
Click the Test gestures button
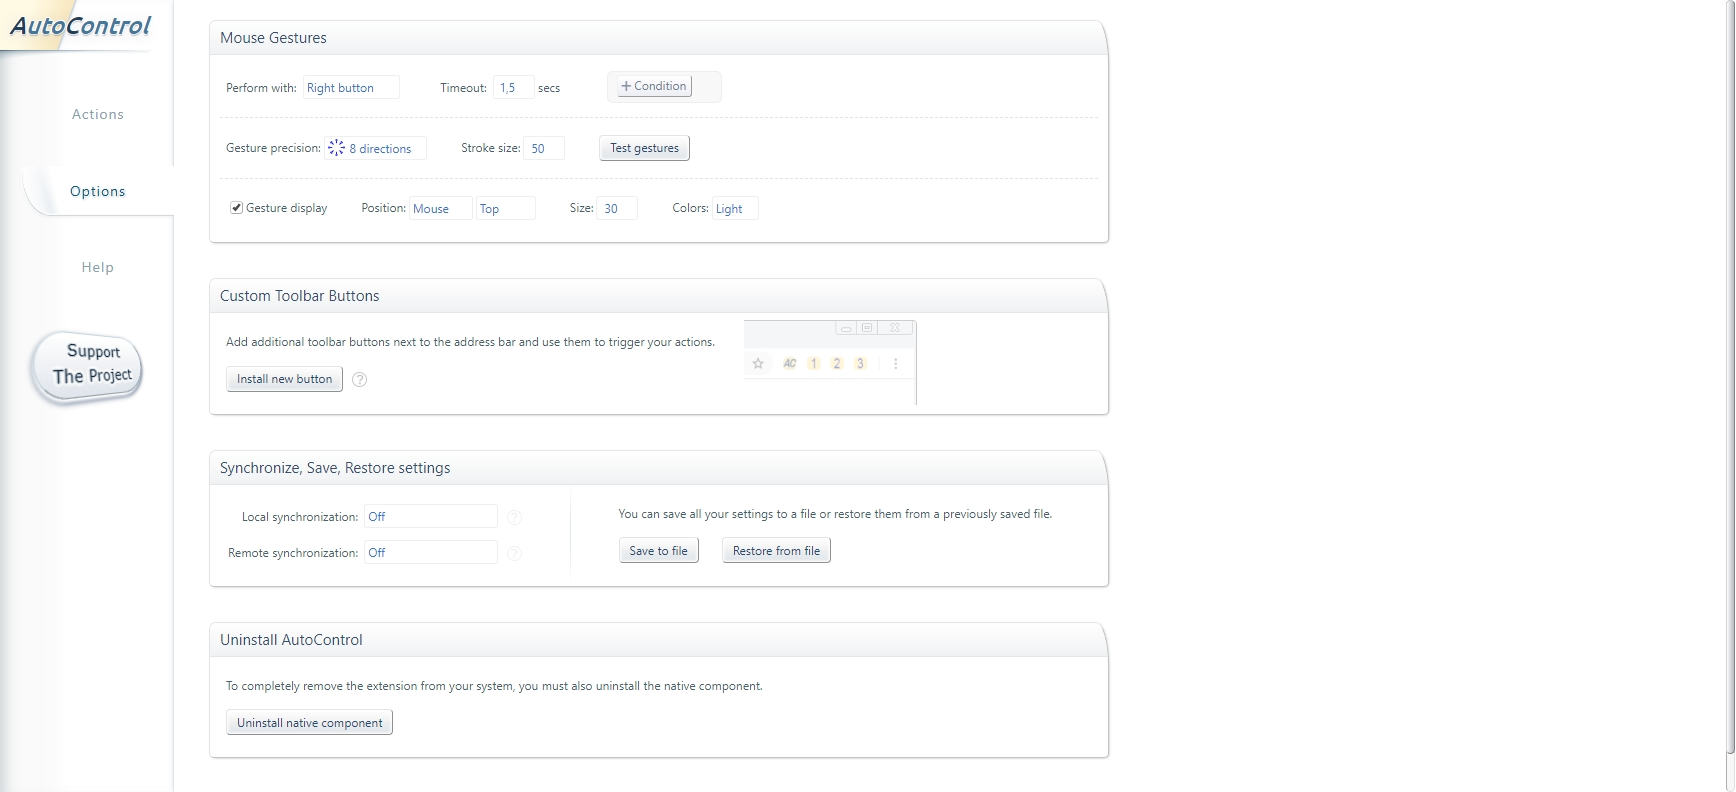coord(644,148)
